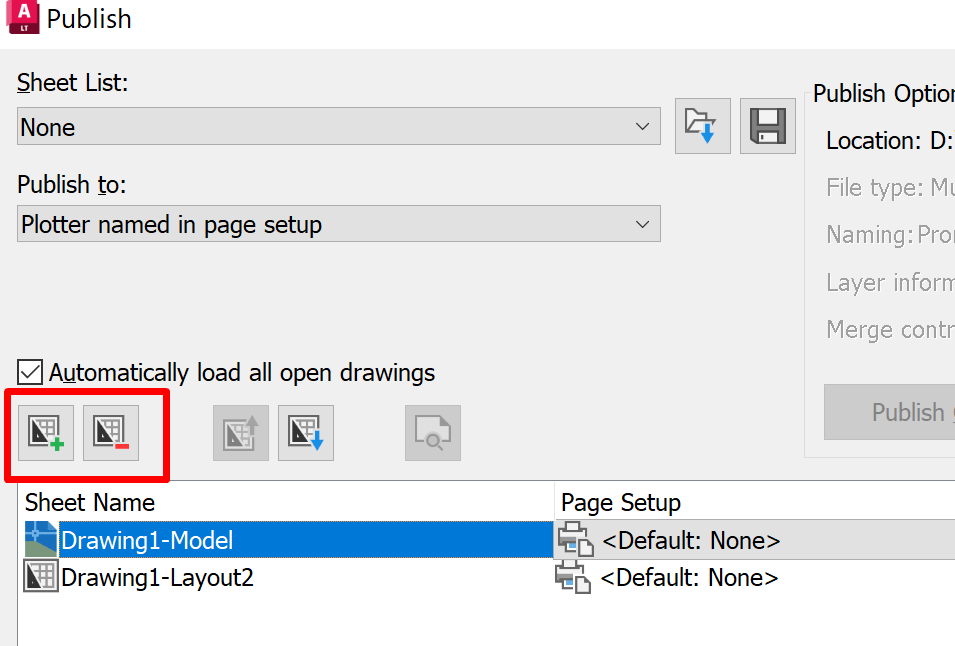The image size is (955, 646).
Task: Add sheets to the publish list
Action: (x=44, y=433)
